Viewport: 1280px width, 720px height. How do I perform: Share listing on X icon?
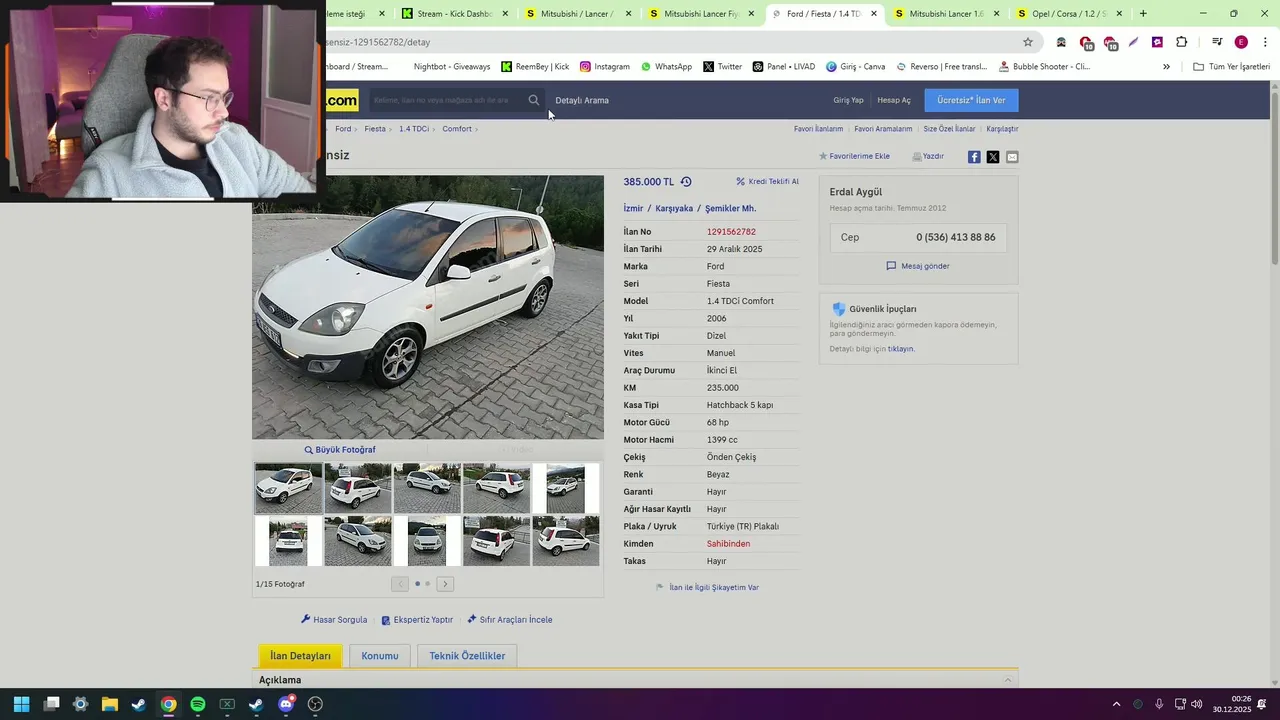coord(993,157)
